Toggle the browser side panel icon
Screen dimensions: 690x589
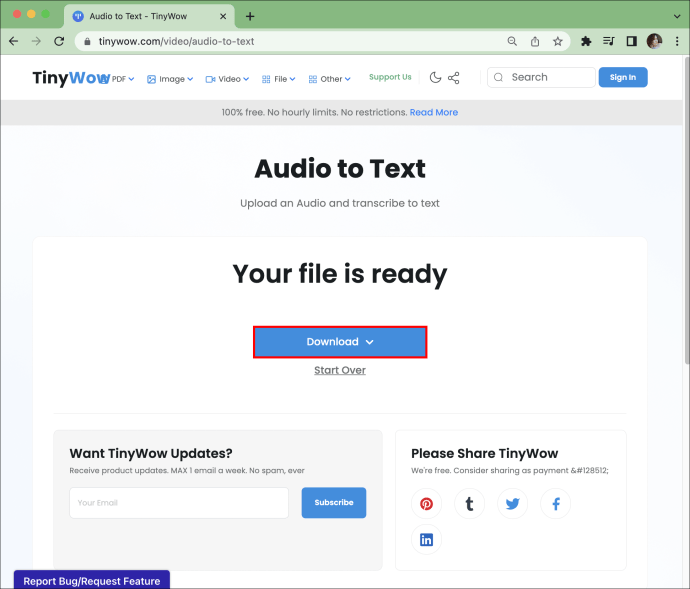[x=631, y=41]
